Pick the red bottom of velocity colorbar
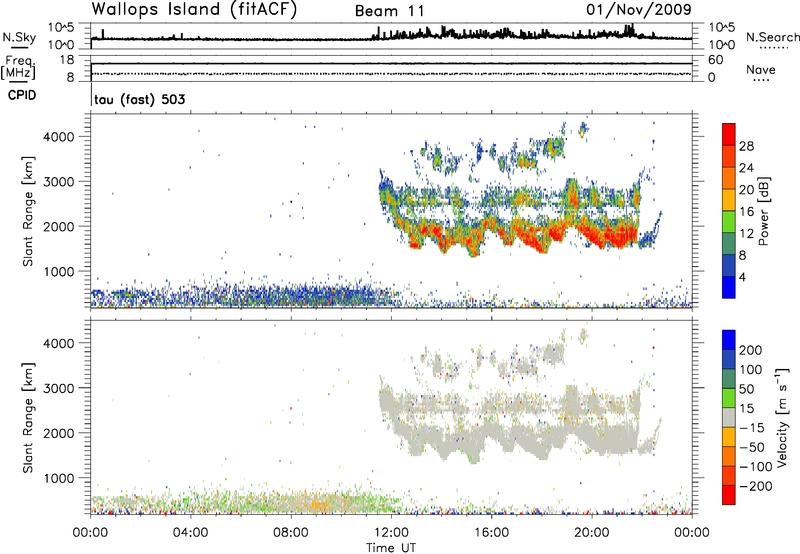 pos(729,495)
